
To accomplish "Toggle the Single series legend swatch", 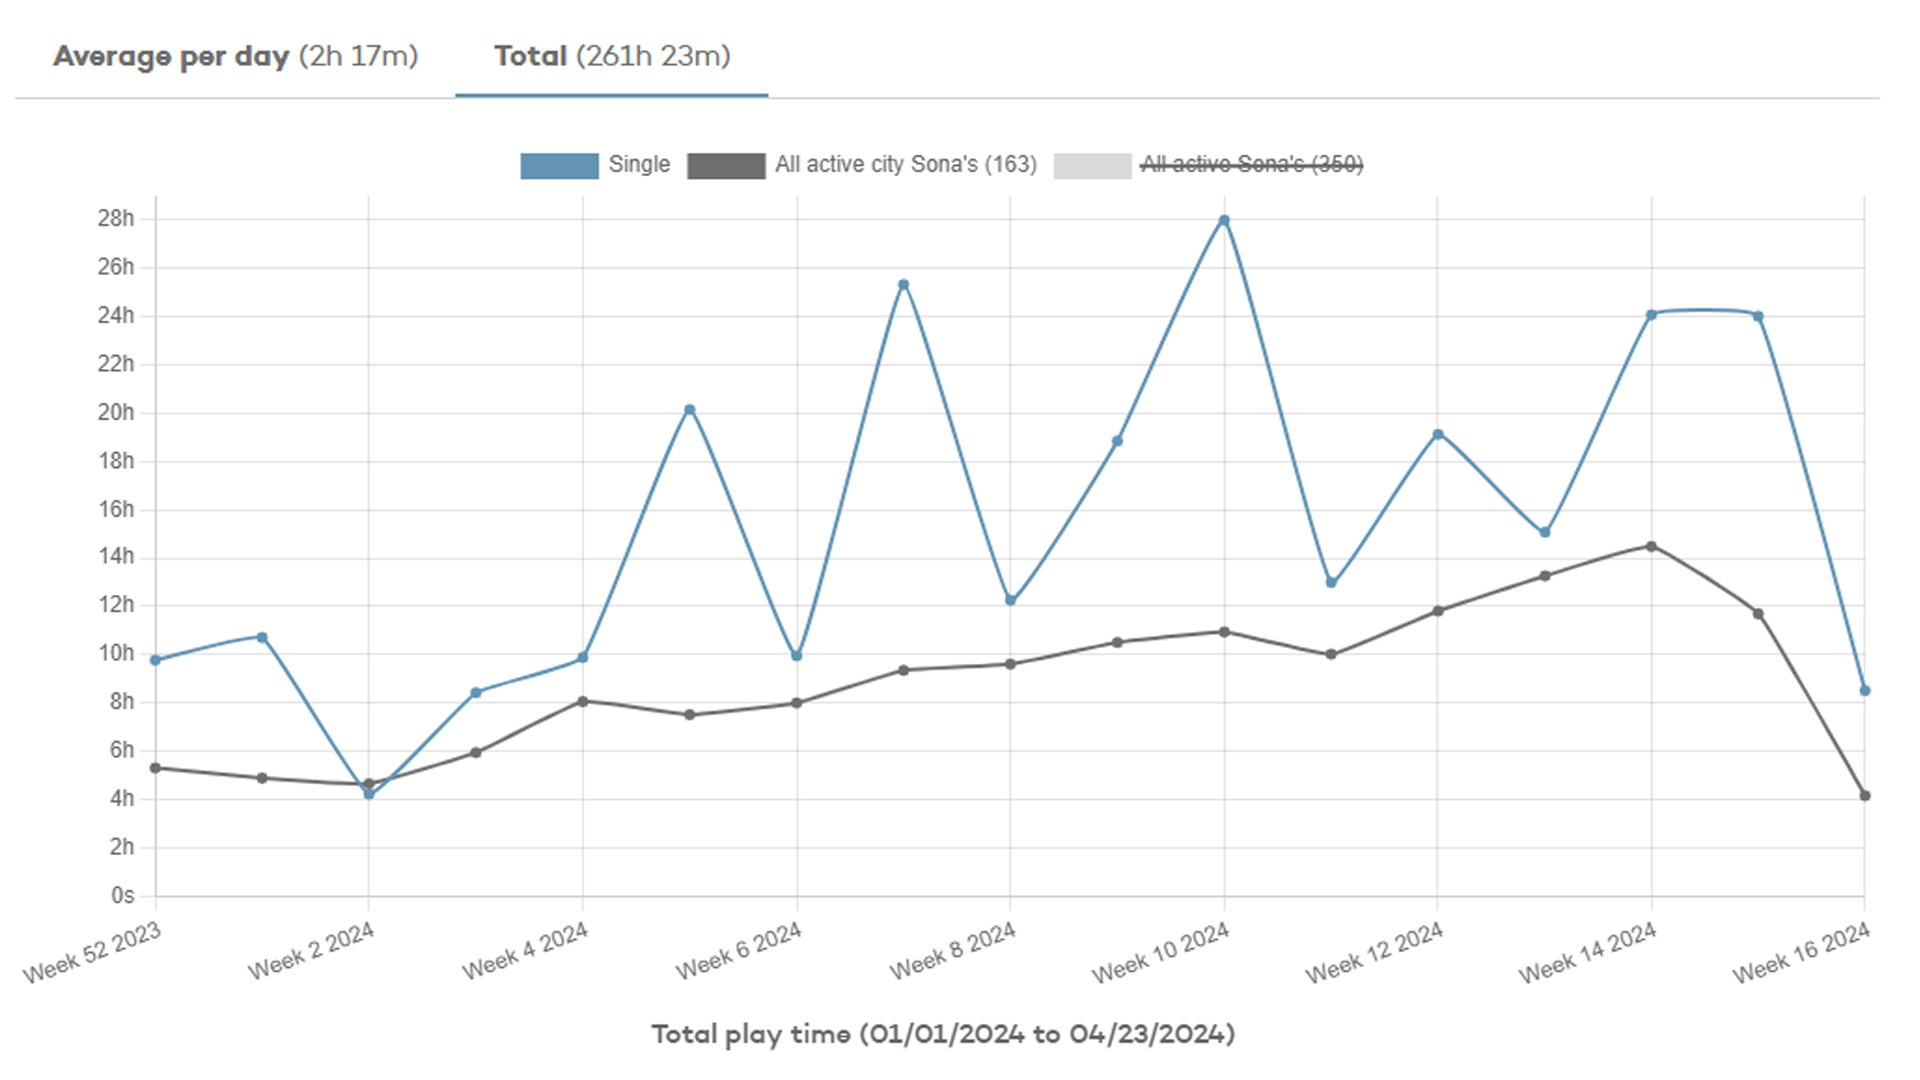I will pos(559,165).
